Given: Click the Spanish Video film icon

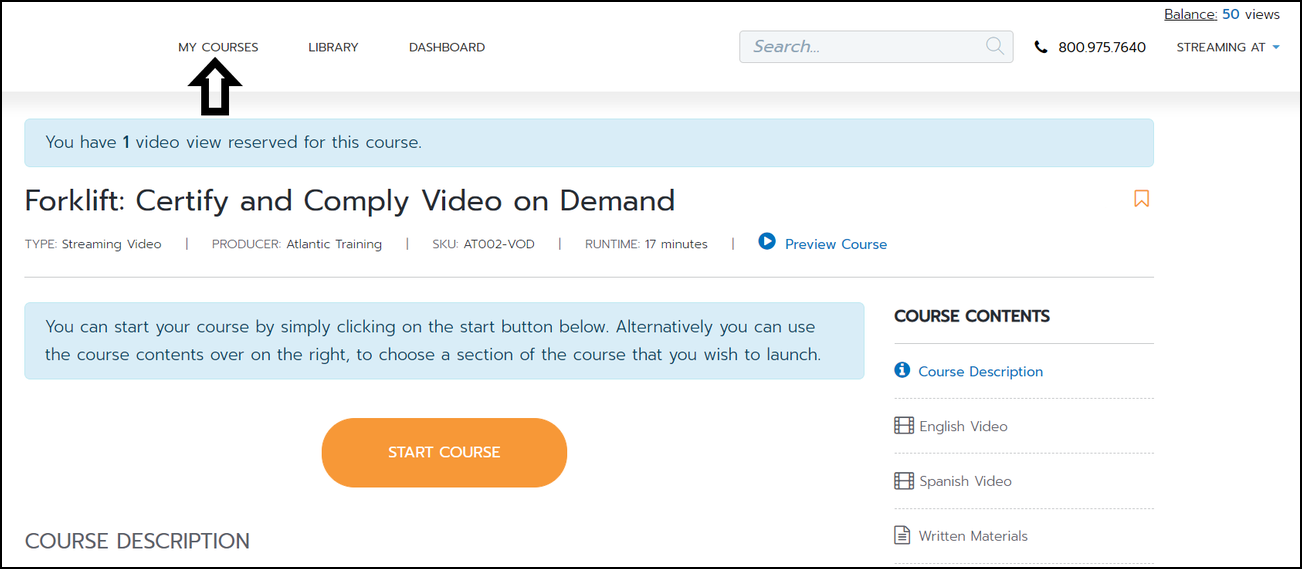Looking at the screenshot, I should tap(904, 480).
